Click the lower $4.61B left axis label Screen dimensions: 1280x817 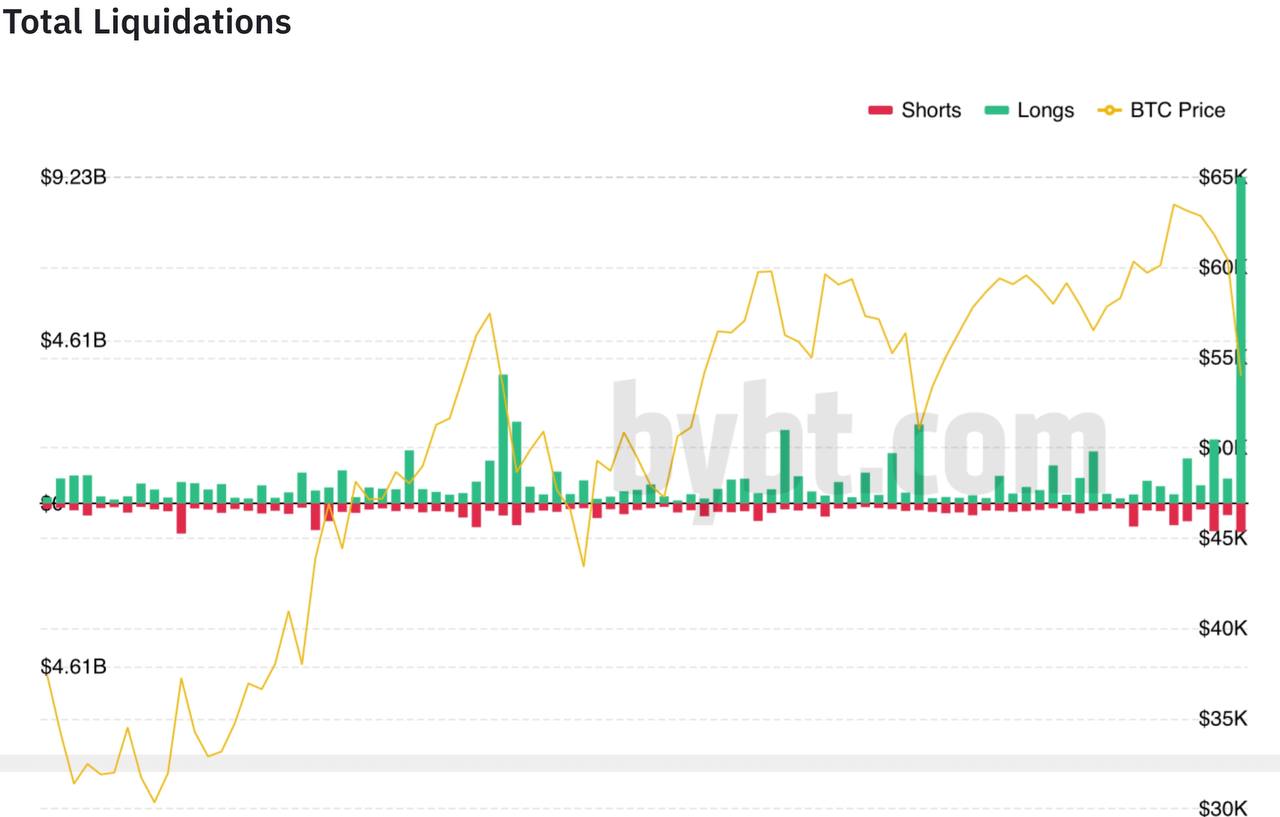[73, 666]
